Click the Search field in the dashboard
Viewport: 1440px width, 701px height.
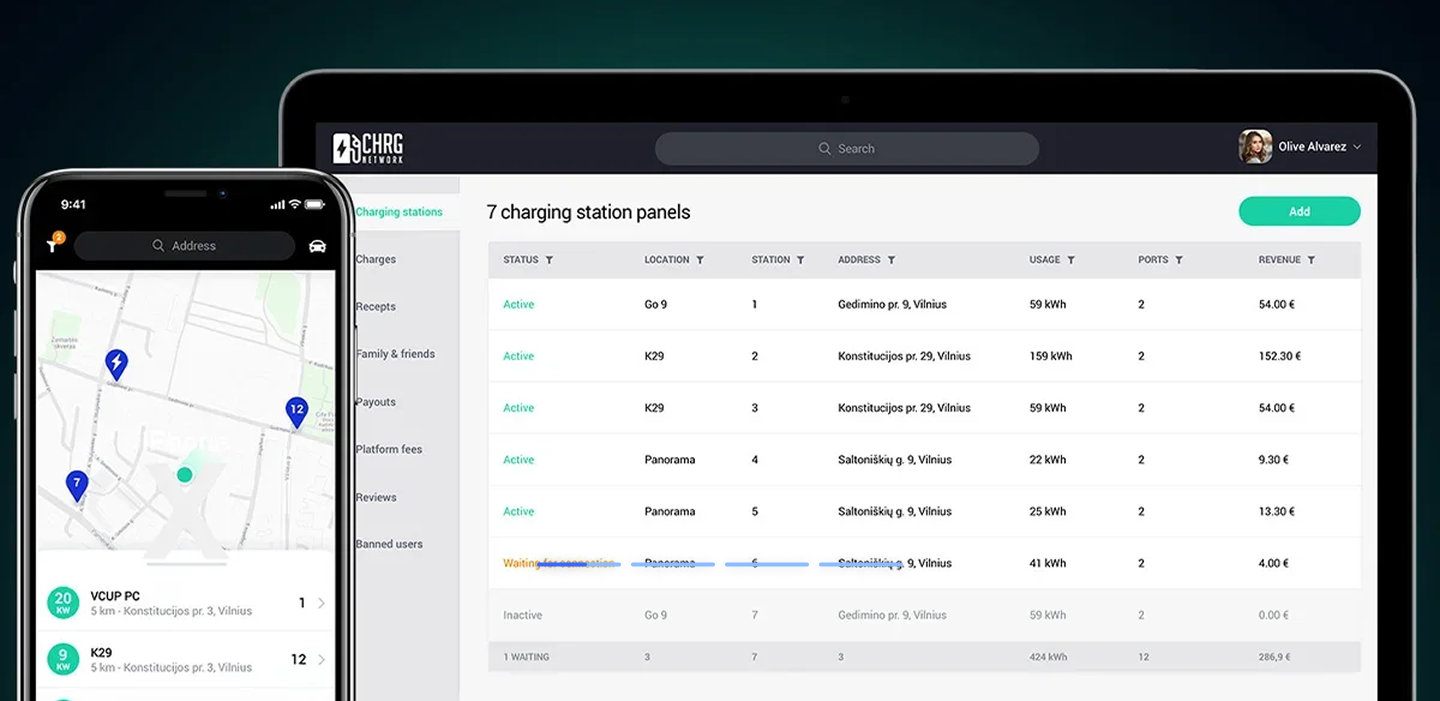tap(847, 149)
